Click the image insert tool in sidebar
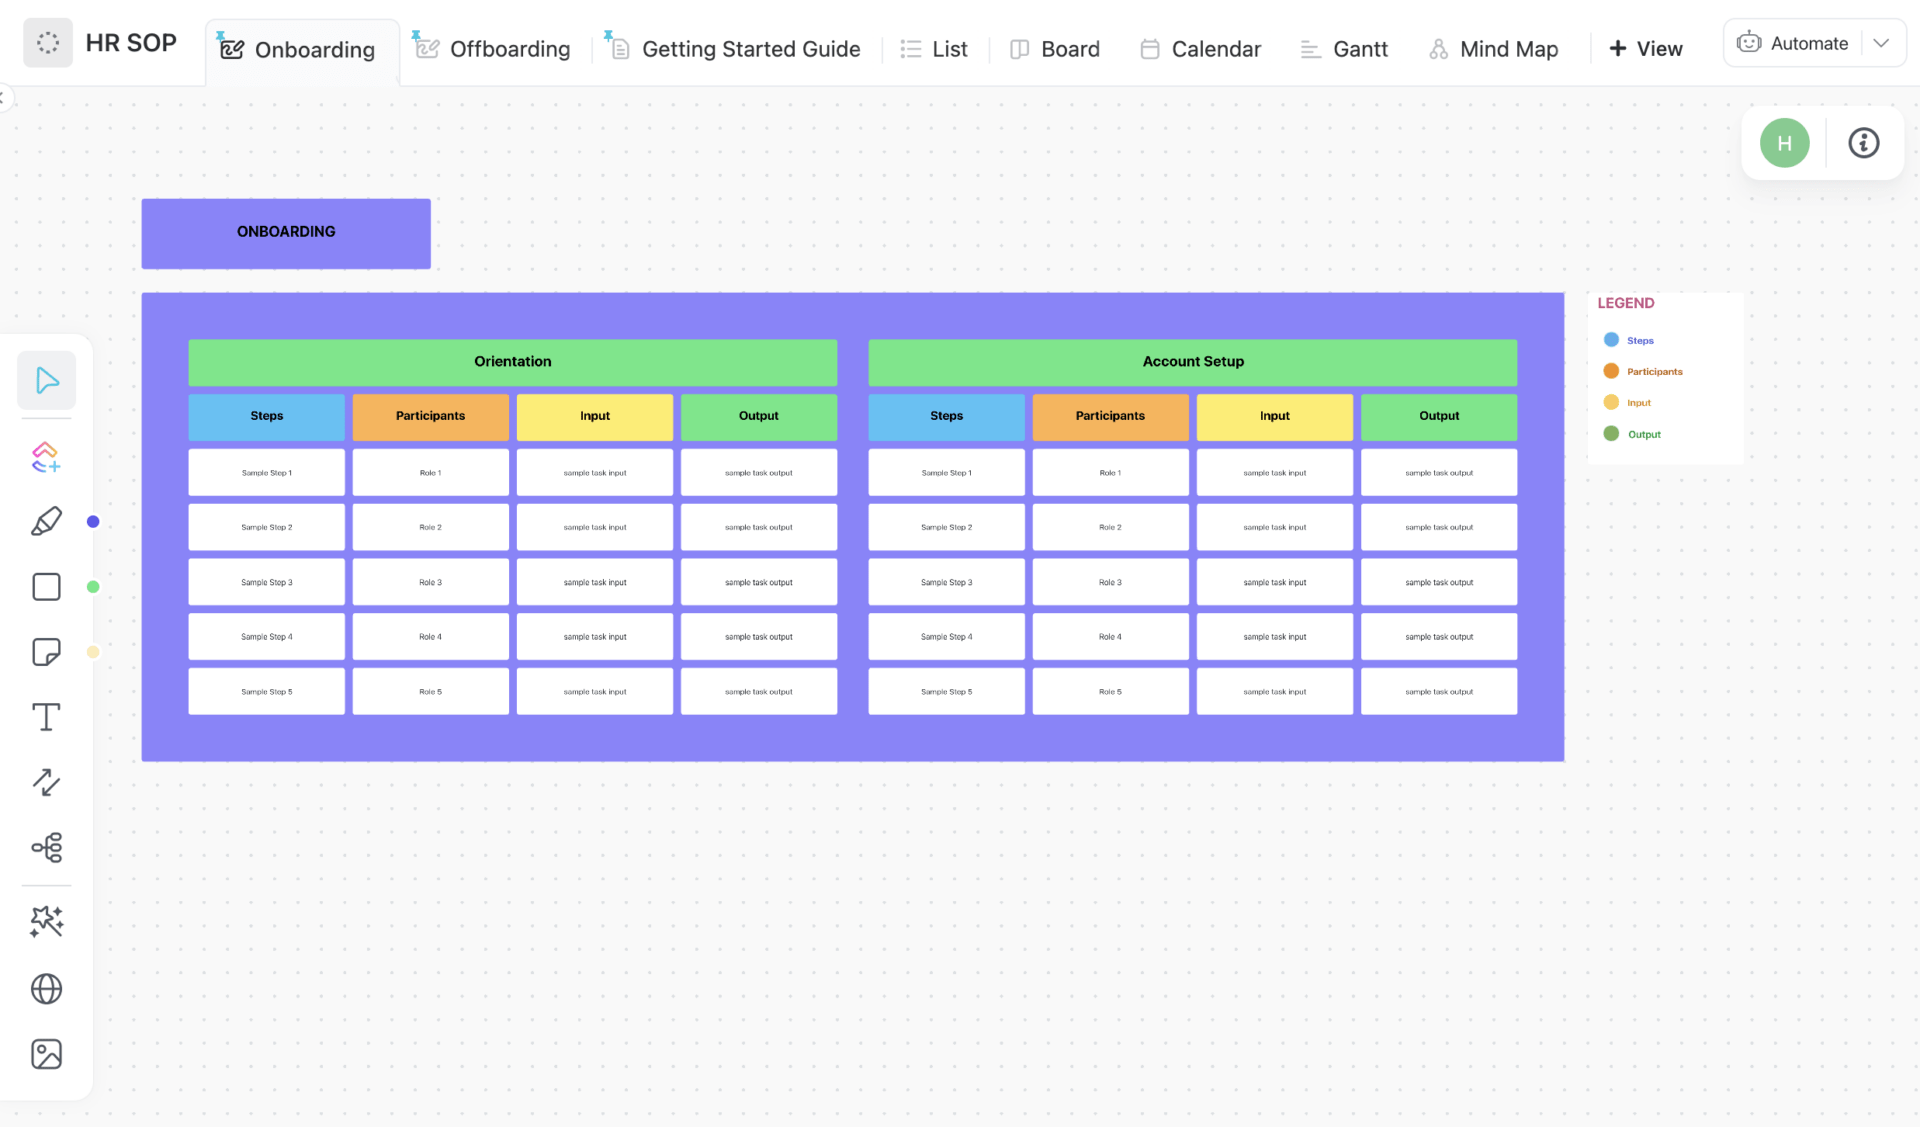 point(46,1055)
